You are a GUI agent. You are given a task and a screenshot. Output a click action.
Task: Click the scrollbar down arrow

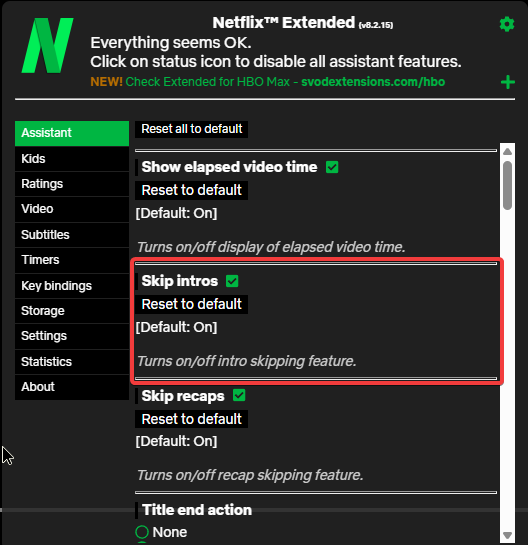pyautogui.click(x=507, y=535)
